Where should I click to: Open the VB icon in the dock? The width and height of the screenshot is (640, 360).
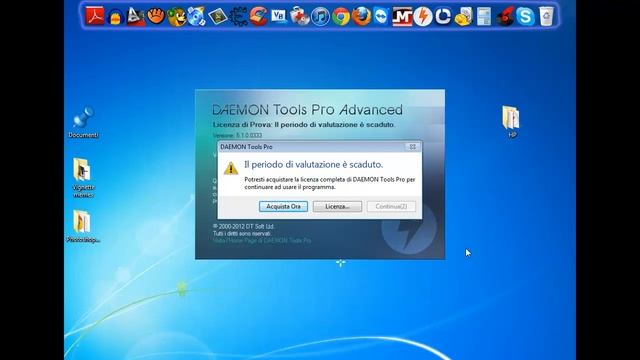279,16
